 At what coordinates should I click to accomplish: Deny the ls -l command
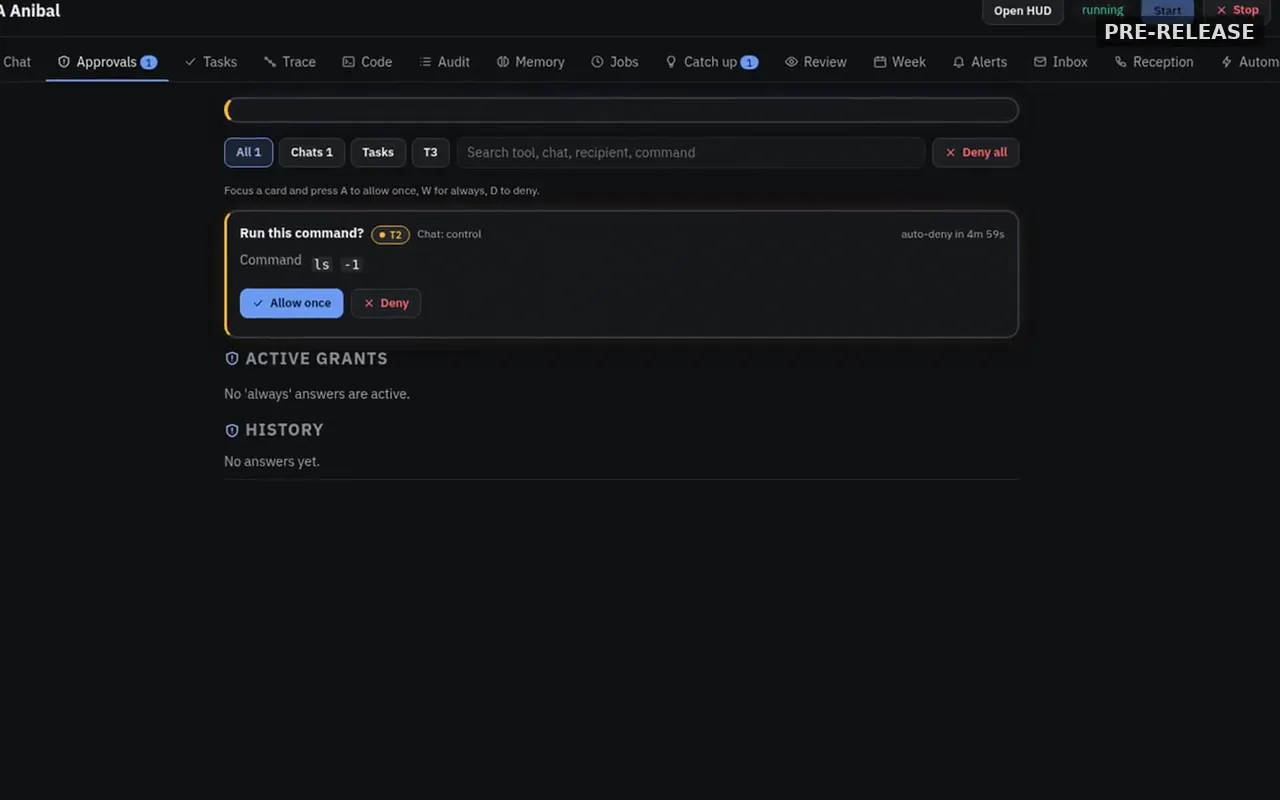click(x=386, y=303)
